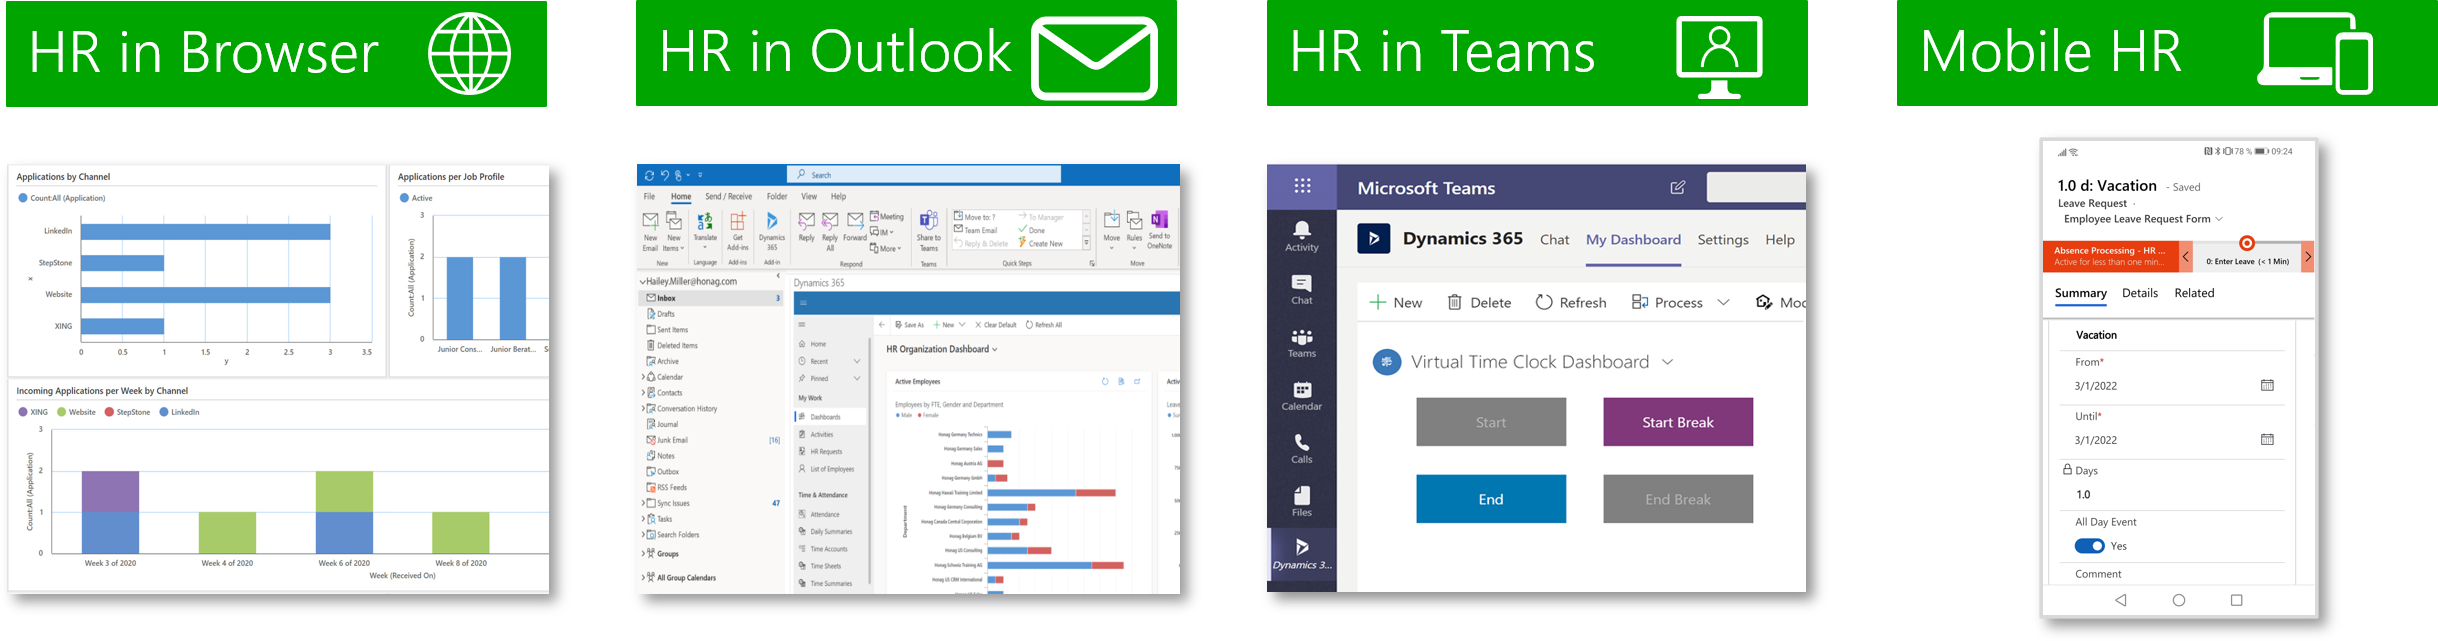The image size is (2438, 641).
Task: Open Files in the Teams sidebar
Action: 1301,501
